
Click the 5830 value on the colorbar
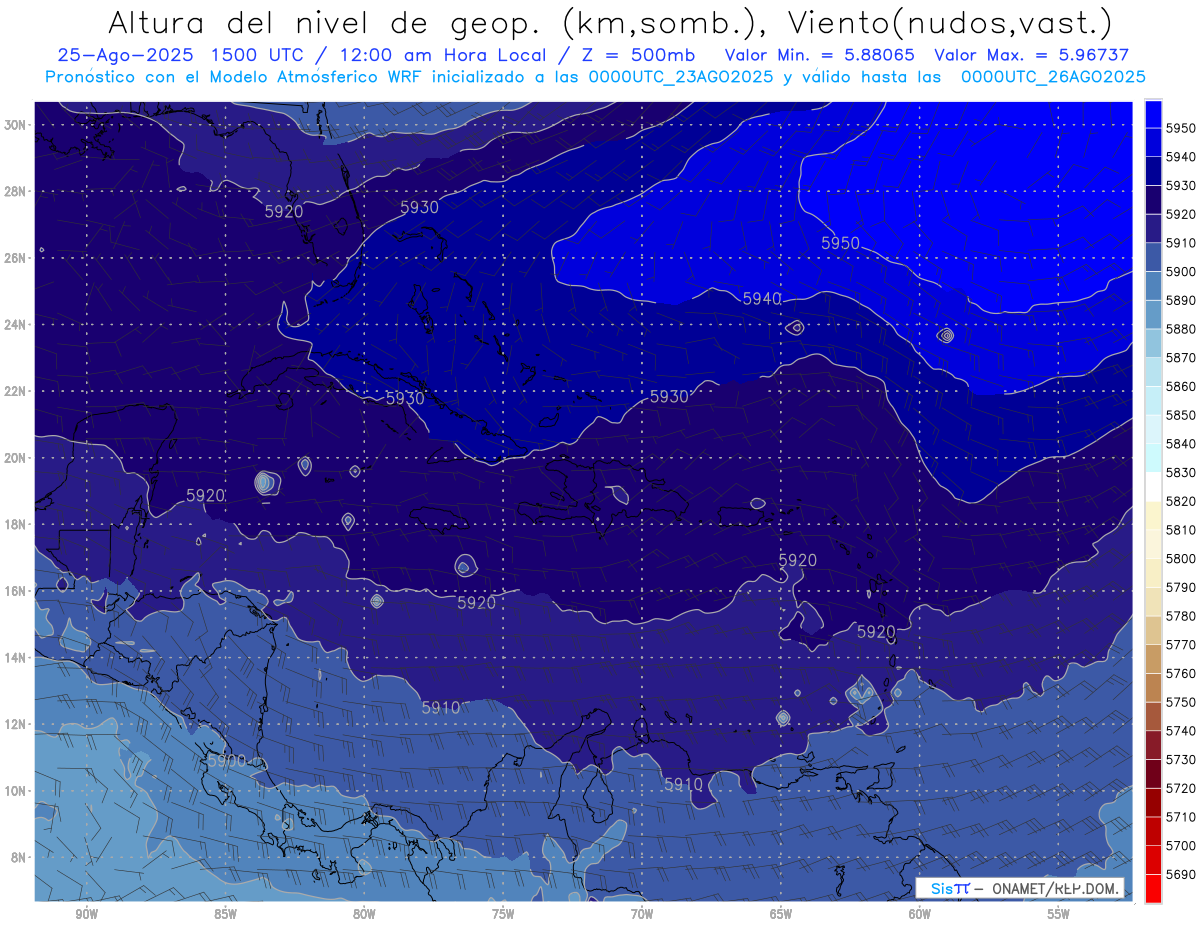(x=1180, y=472)
